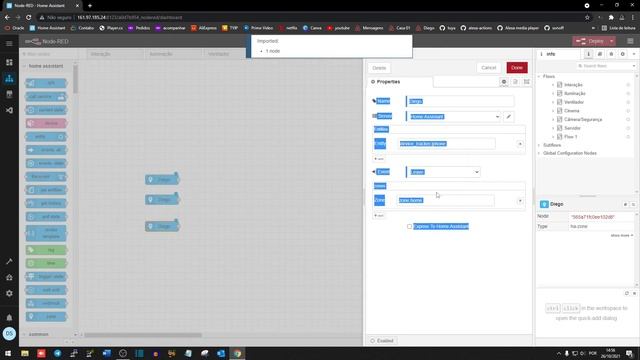This screenshot has width=640, height=360.
Task: Open Telegram from the Windows taskbar
Action: click(58, 353)
